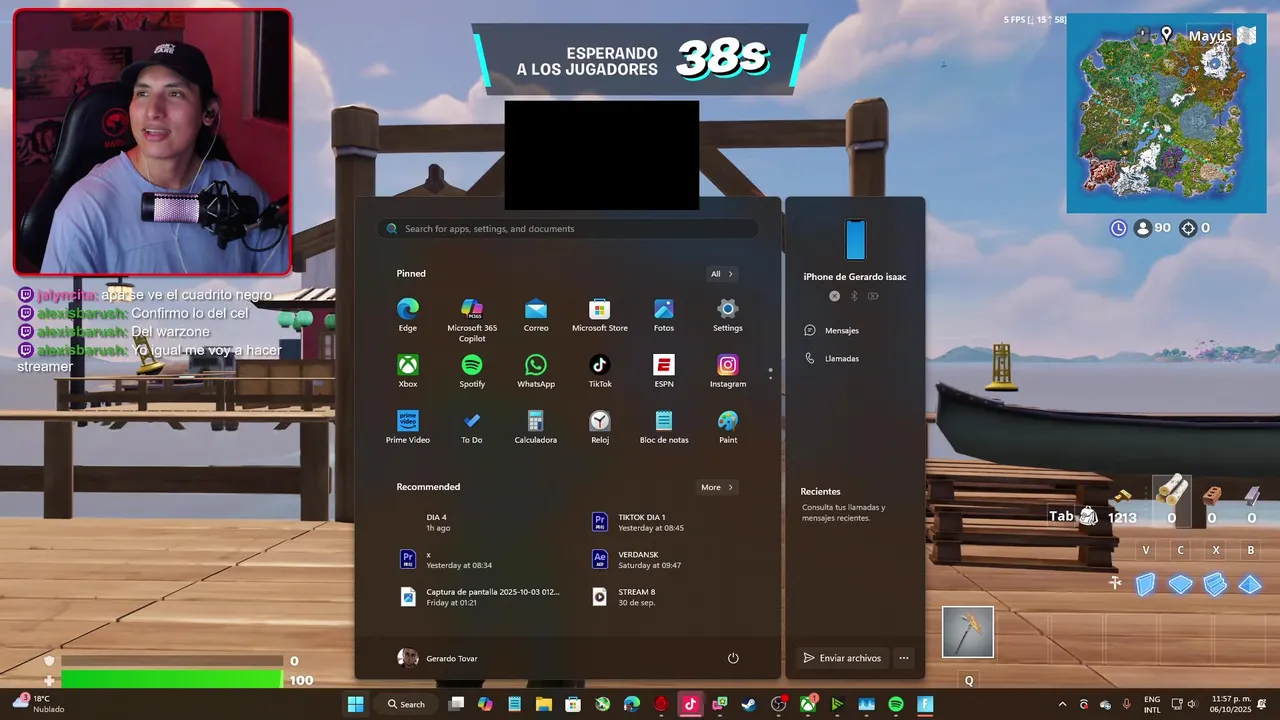The width and height of the screenshot is (1280, 720).
Task: Click Enviar archivos button
Action: tap(842, 658)
